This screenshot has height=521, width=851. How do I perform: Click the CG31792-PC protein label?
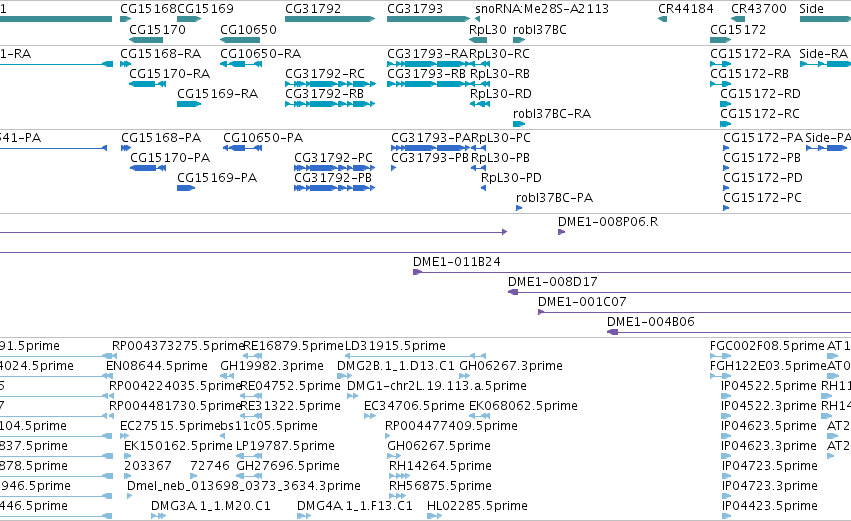tap(333, 158)
